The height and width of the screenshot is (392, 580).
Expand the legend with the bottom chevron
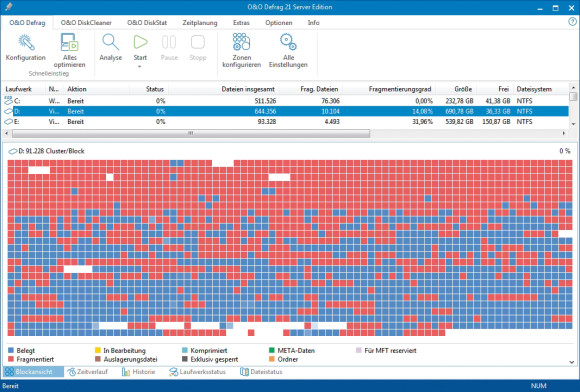(572, 362)
